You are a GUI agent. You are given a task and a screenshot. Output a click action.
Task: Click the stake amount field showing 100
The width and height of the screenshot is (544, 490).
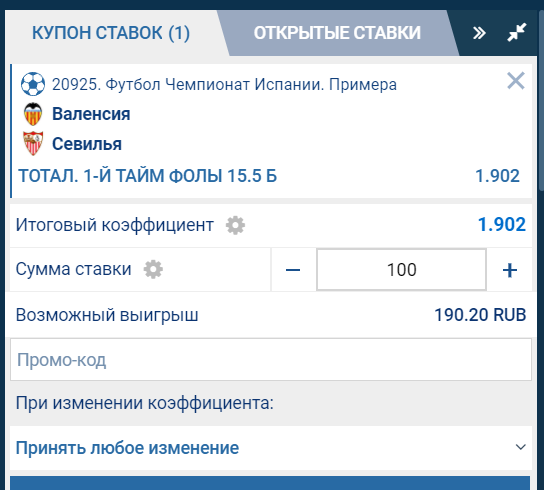click(401, 270)
